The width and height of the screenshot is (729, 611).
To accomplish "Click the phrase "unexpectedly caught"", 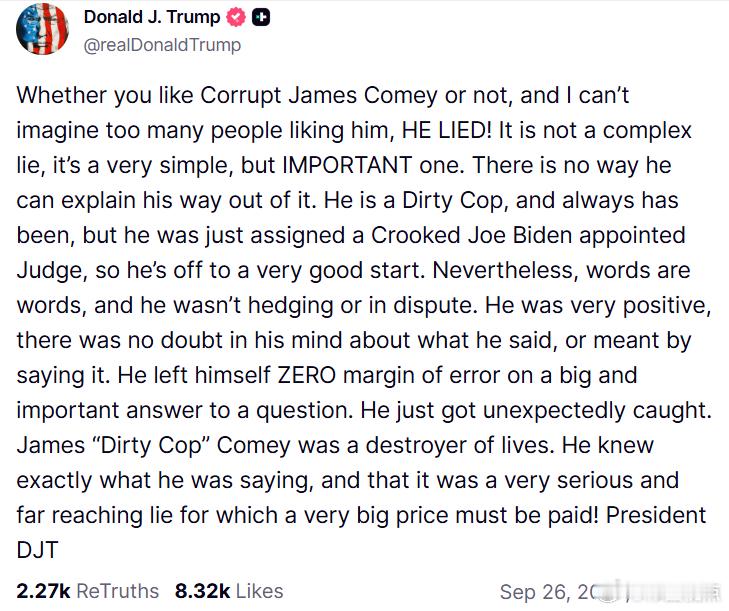I will [597, 411].
